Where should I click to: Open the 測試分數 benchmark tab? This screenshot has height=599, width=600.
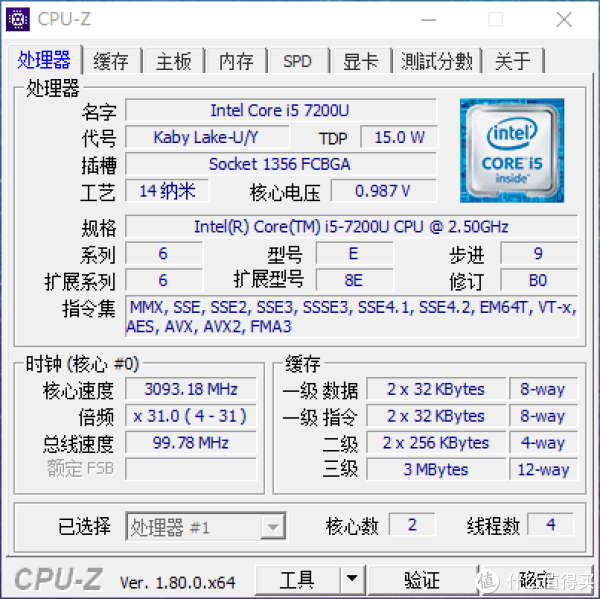(x=437, y=61)
